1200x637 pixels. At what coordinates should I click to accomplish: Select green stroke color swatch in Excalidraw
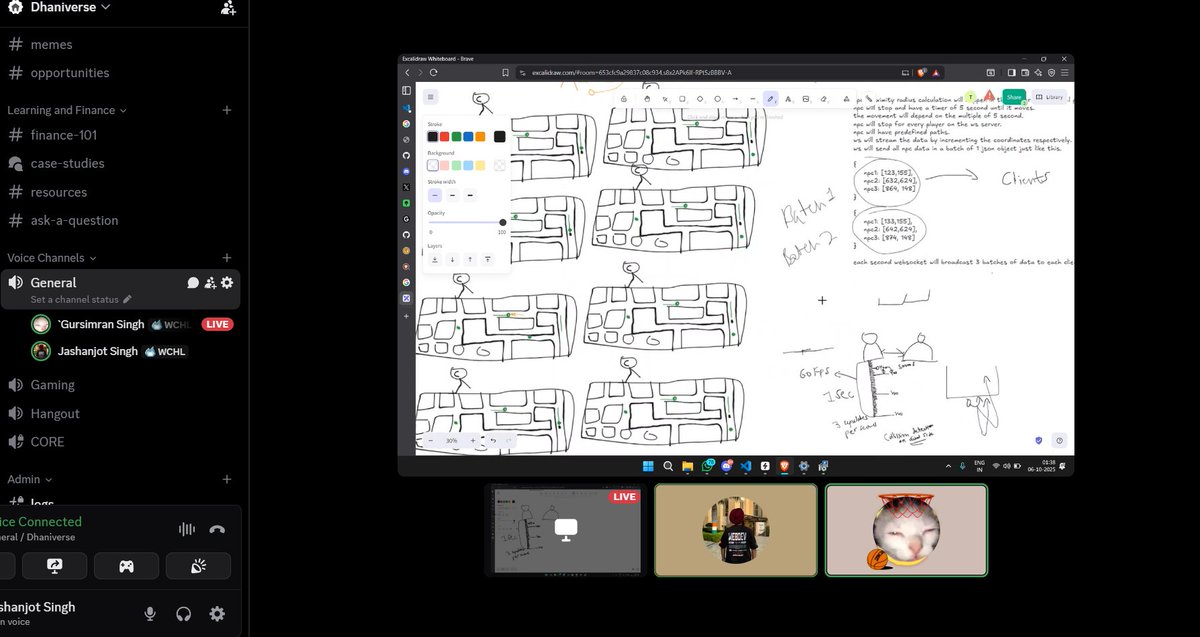[x=457, y=137]
